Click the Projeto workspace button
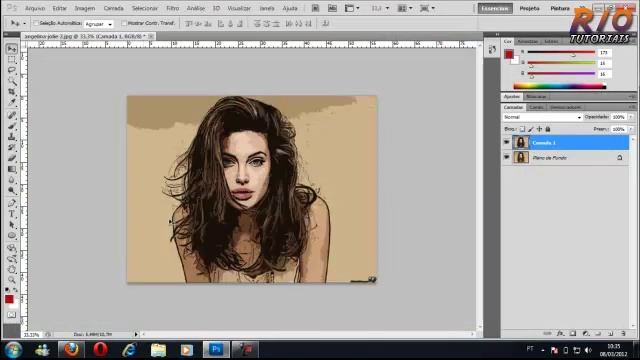 (x=529, y=8)
